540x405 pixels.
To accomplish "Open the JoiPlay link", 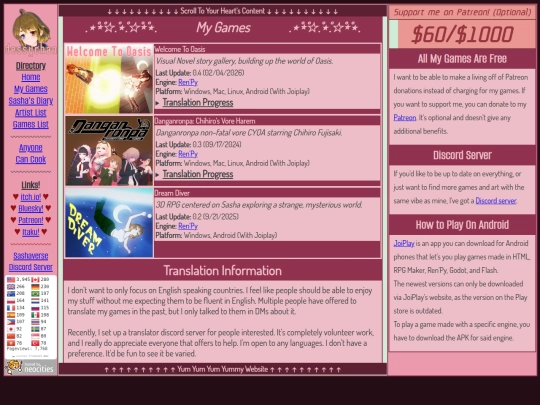I will (x=404, y=243).
